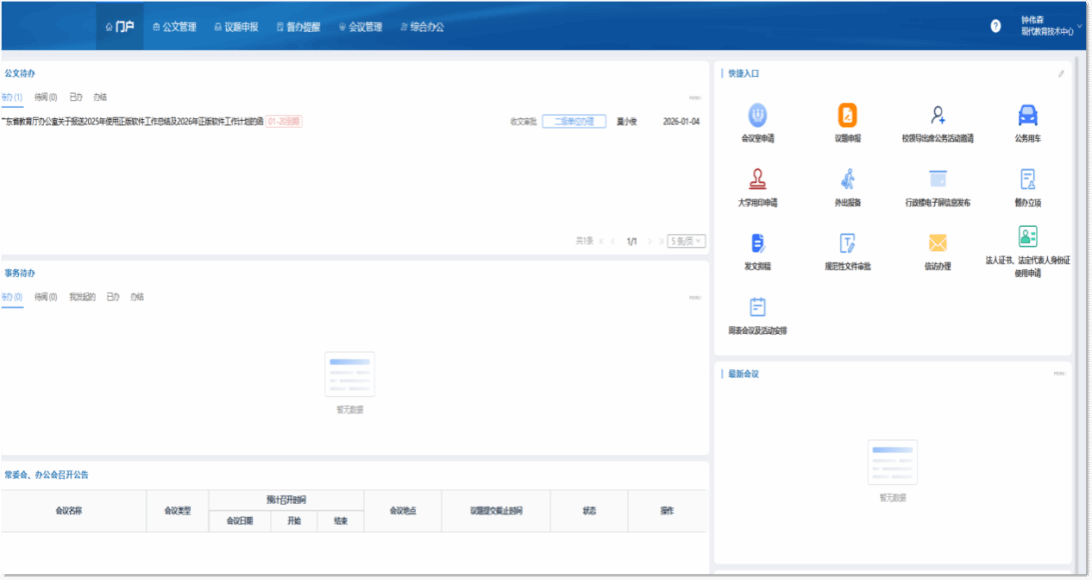
Task: Open the 公文管理 navigation menu
Action: click(x=173, y=27)
